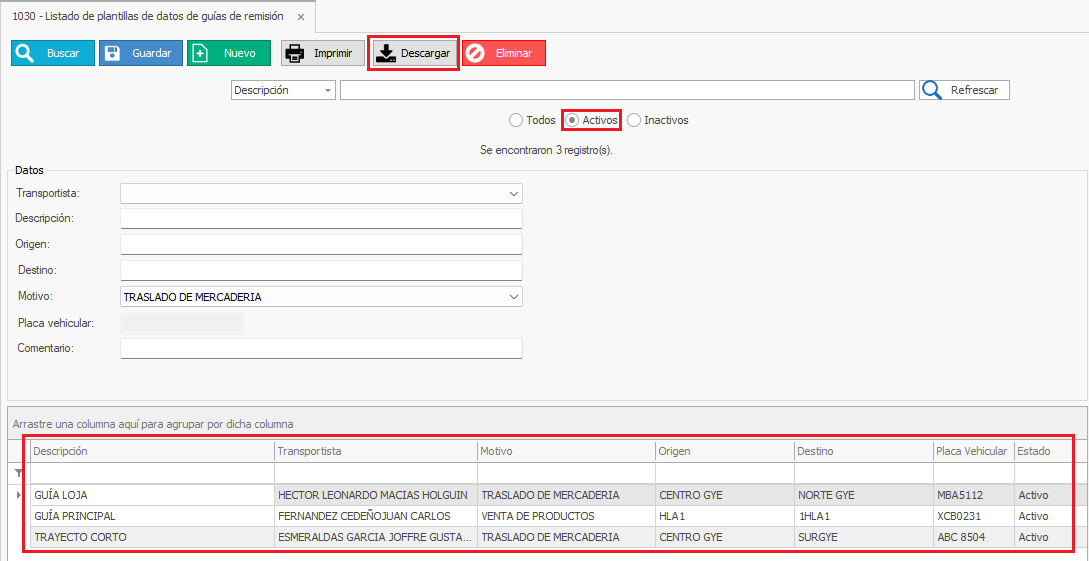Viewport: 1089px width, 561px height.
Task: Select the Todos radio button
Action: [x=516, y=120]
